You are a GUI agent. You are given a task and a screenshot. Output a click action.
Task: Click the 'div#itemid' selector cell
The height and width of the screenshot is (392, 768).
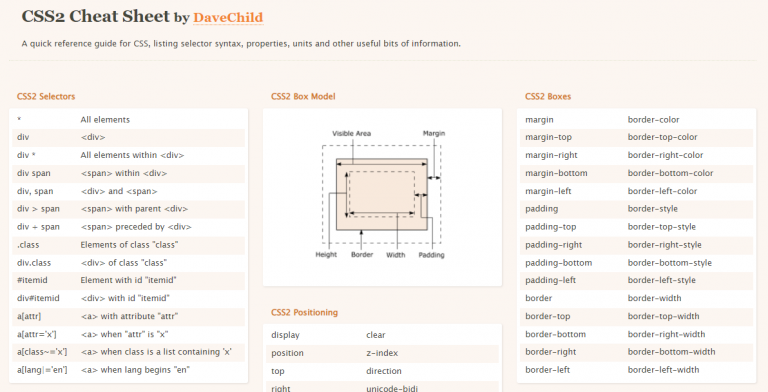pos(38,298)
